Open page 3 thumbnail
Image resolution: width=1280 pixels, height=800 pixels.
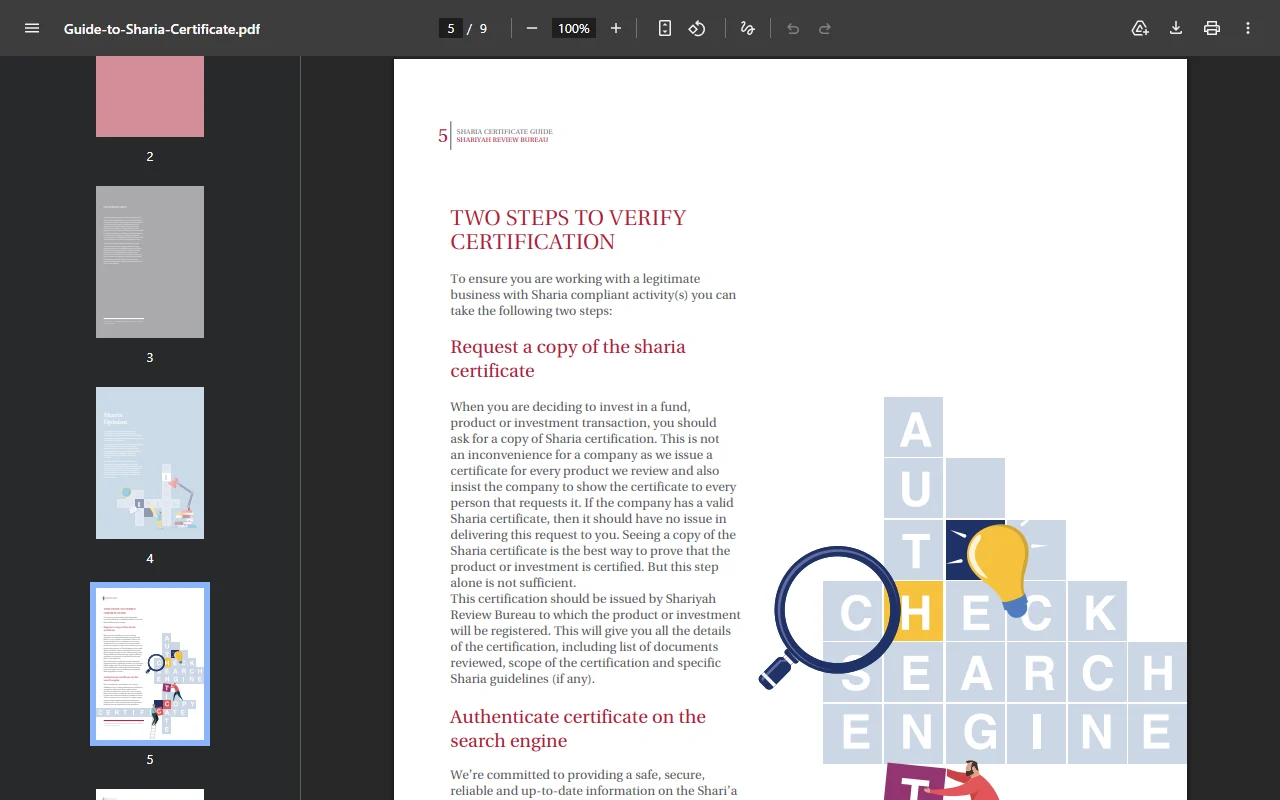(150, 262)
